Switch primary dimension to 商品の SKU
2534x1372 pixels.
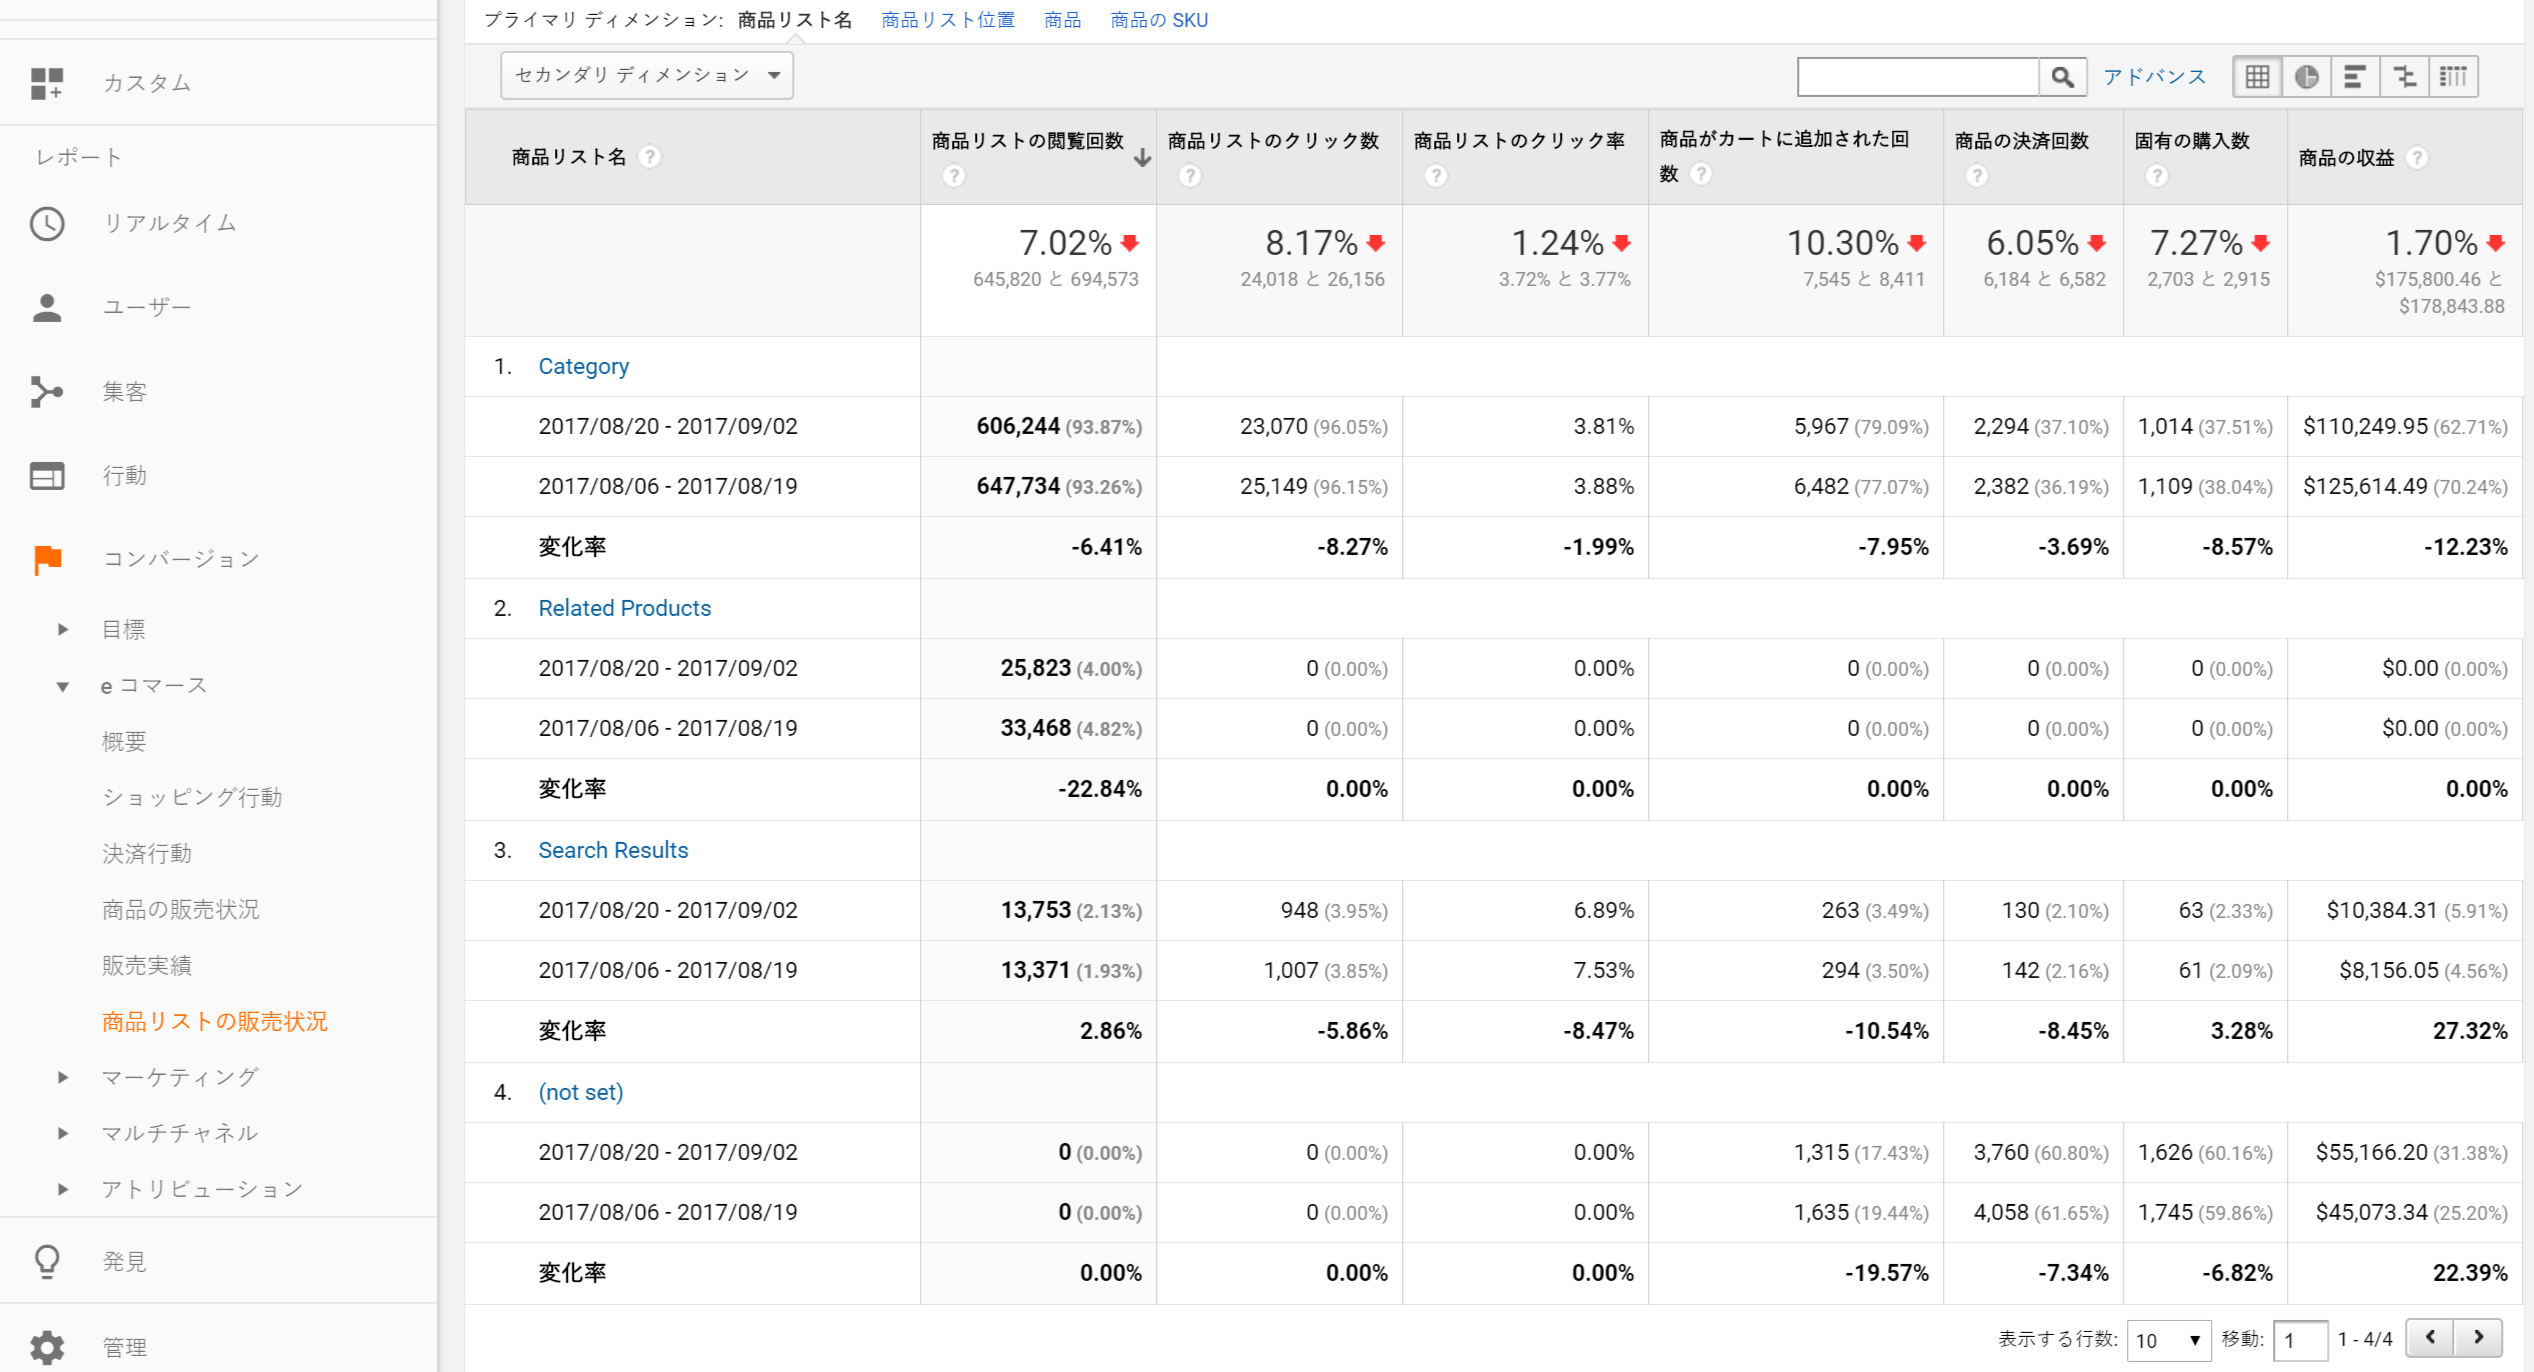1159,20
